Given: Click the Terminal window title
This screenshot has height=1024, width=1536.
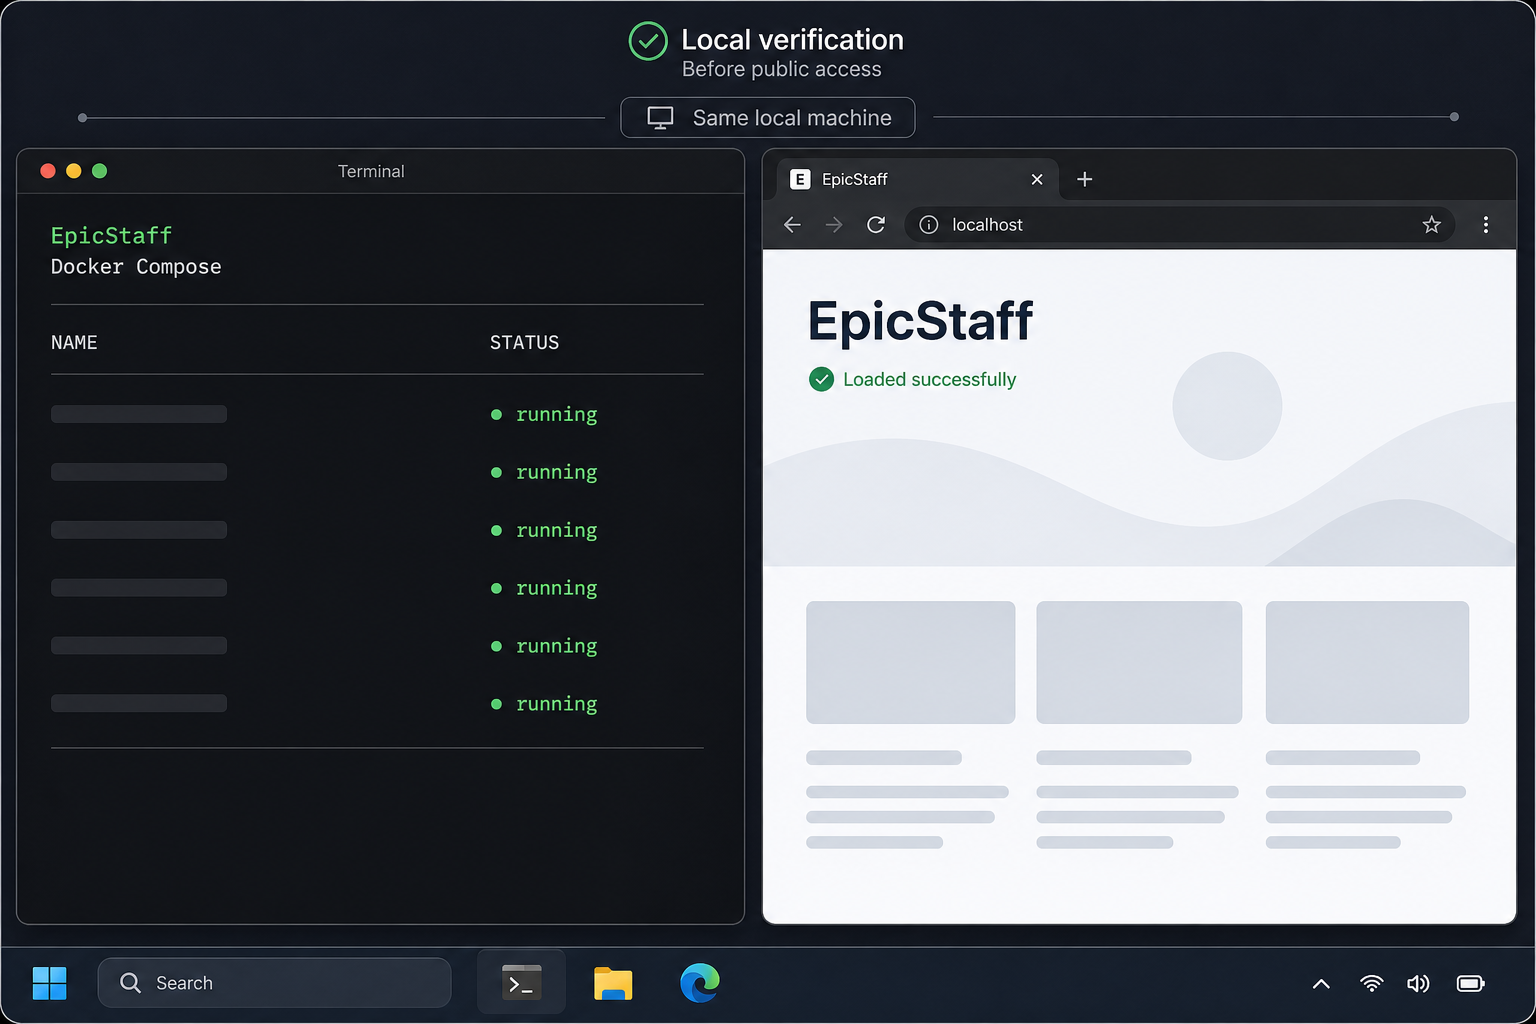Looking at the screenshot, I should 371,171.
